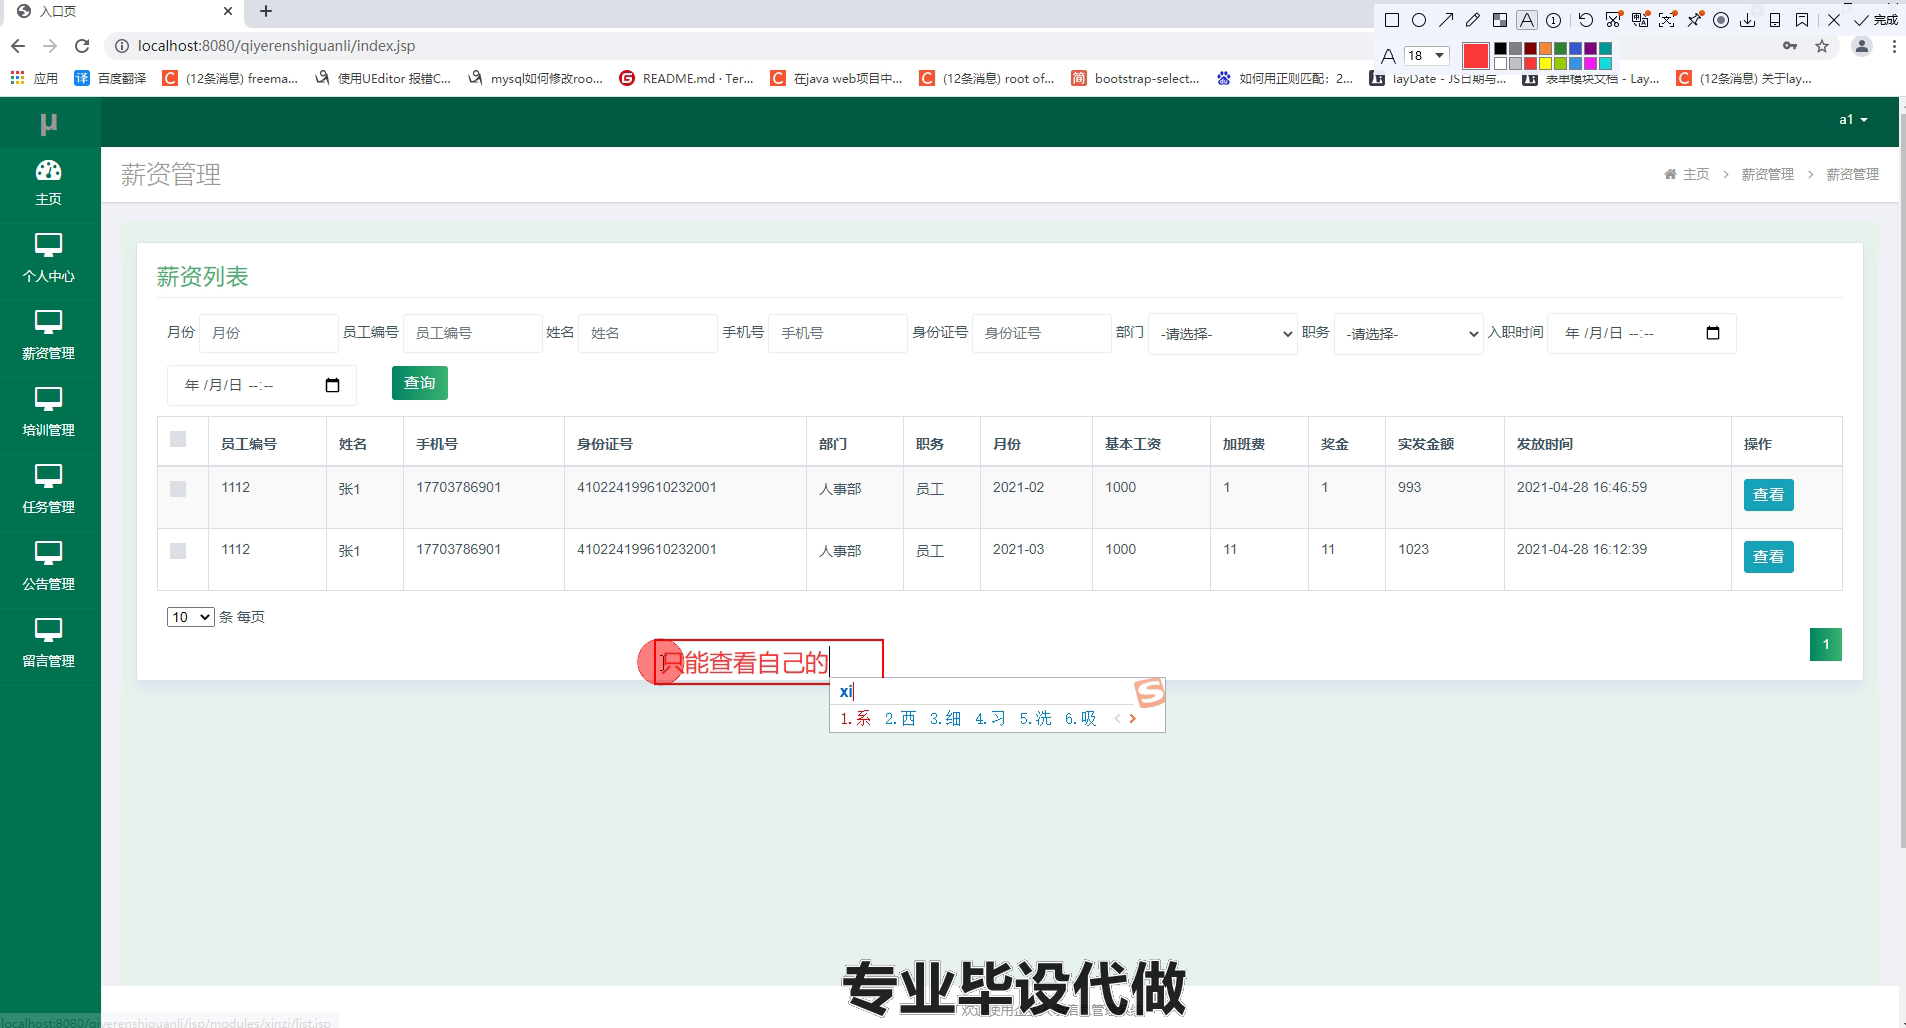Image resolution: width=1906 pixels, height=1028 pixels.
Task: Click the 月份 search input field
Action: pyautogui.click(x=269, y=333)
